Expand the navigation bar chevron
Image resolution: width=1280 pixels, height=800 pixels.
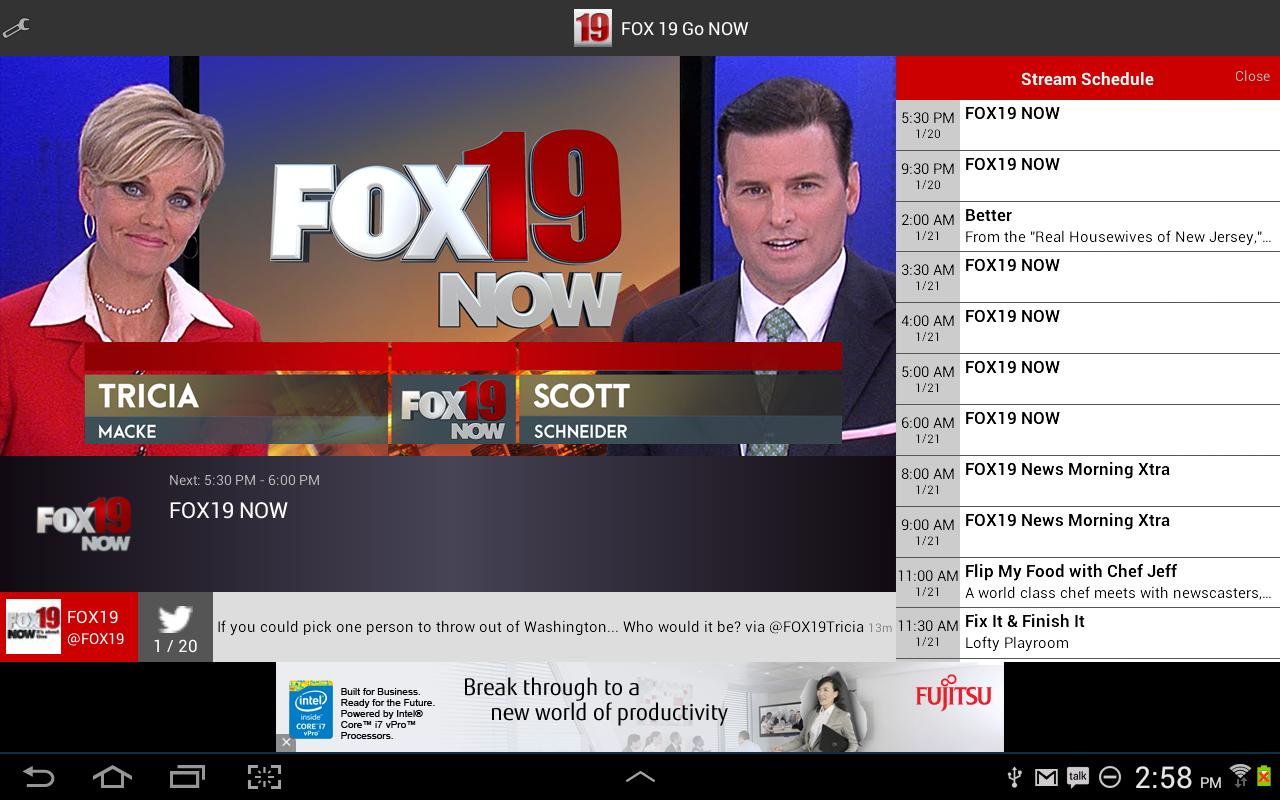point(640,778)
